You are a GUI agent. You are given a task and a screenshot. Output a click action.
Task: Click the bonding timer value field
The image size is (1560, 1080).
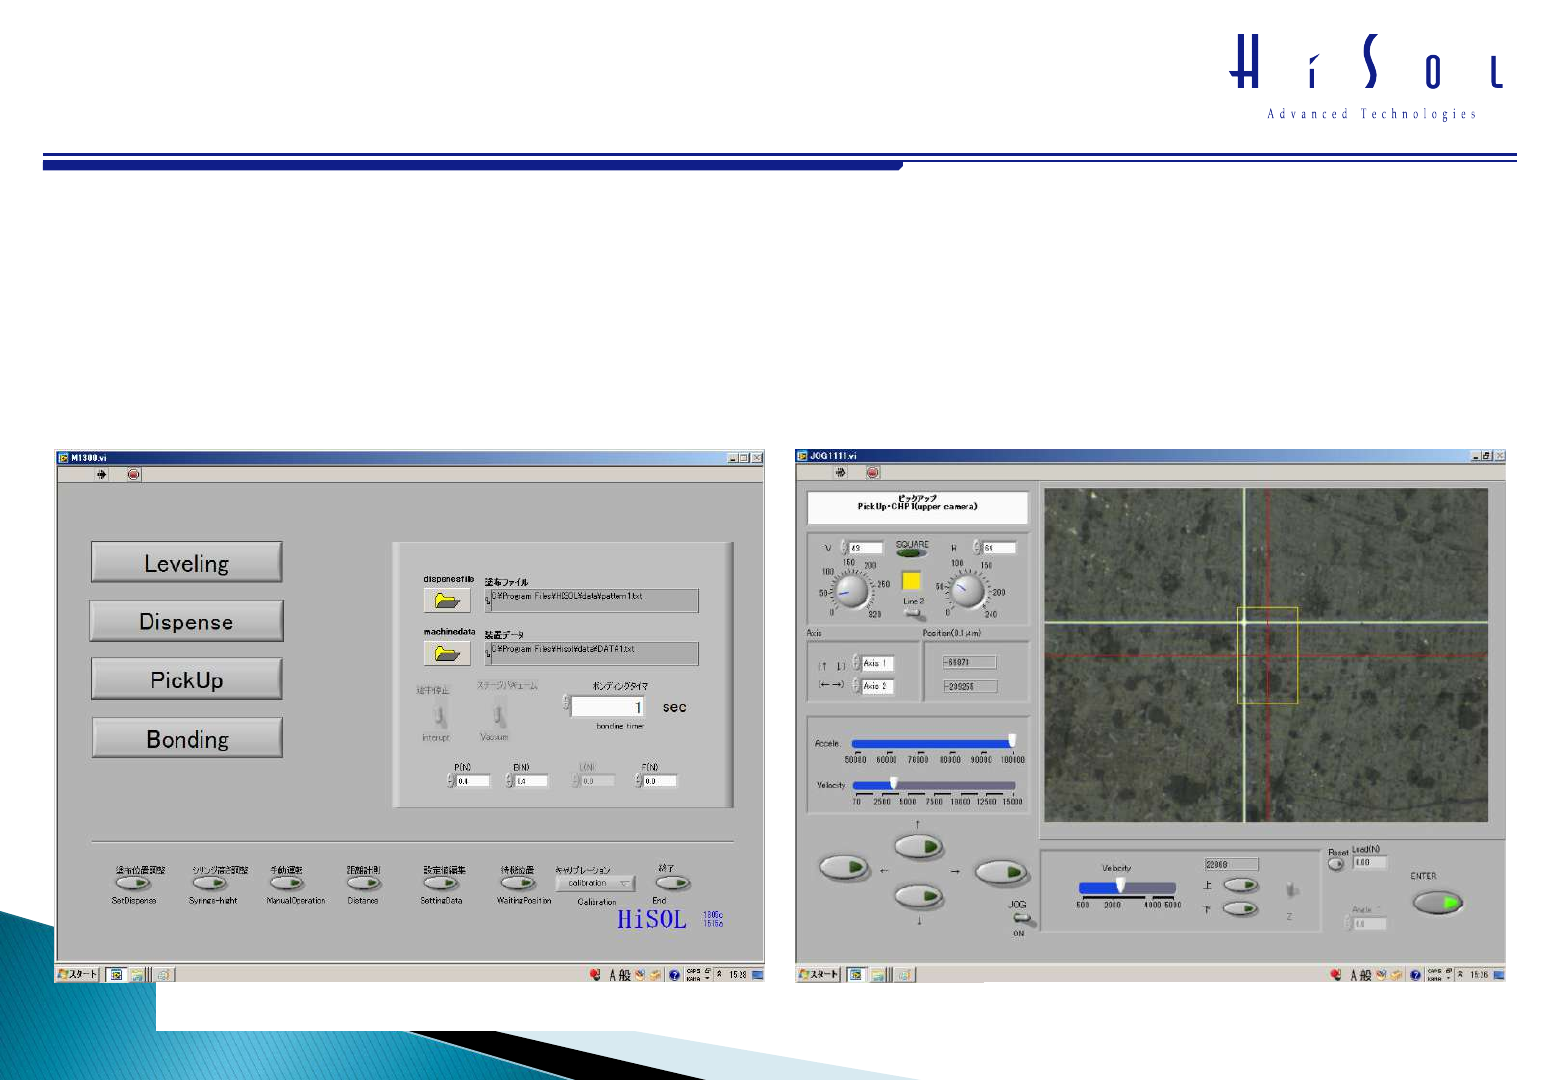pos(608,707)
